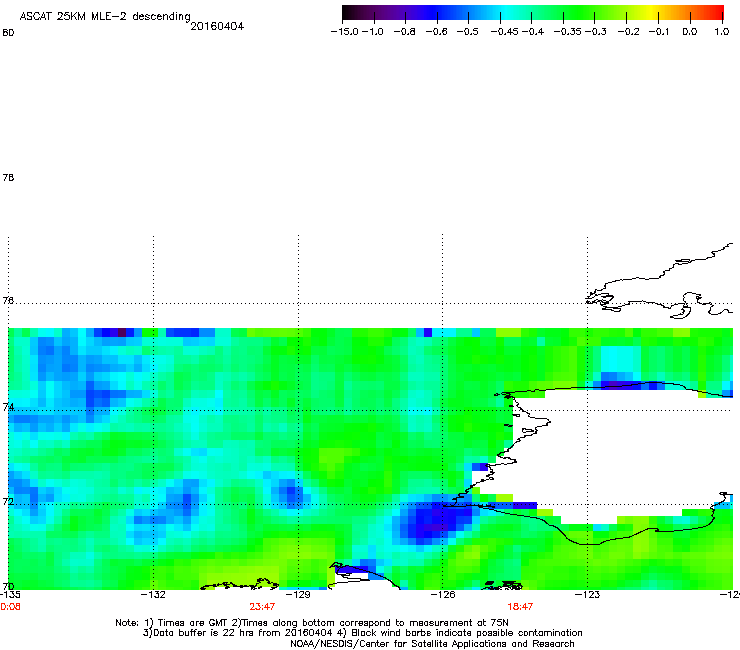Click the -0.45 color scale label

coord(505,32)
